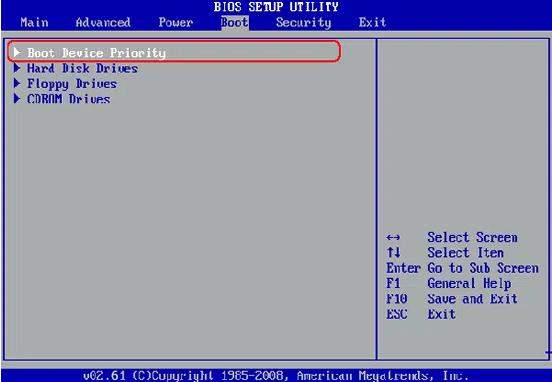Click the 'Save and Exit' help text
The height and width of the screenshot is (382, 552).
coord(472,299)
